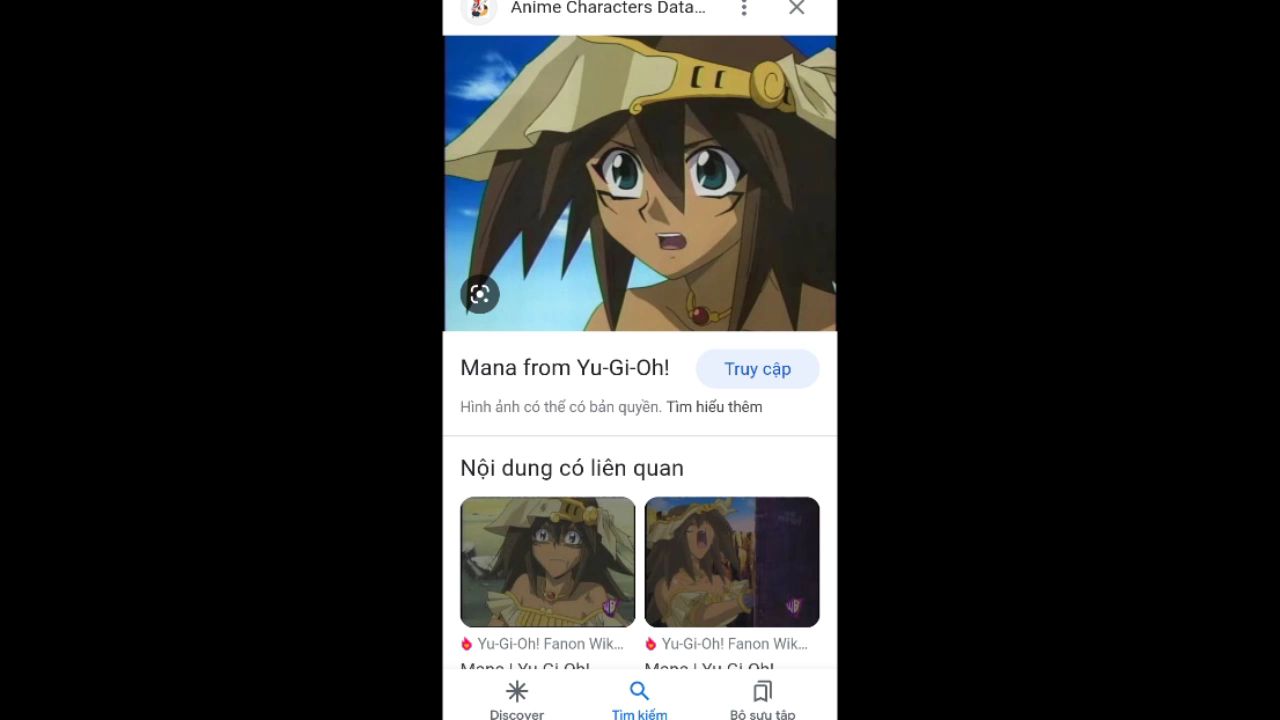
Task: Tap the main Mana anime image
Action: coord(640,183)
